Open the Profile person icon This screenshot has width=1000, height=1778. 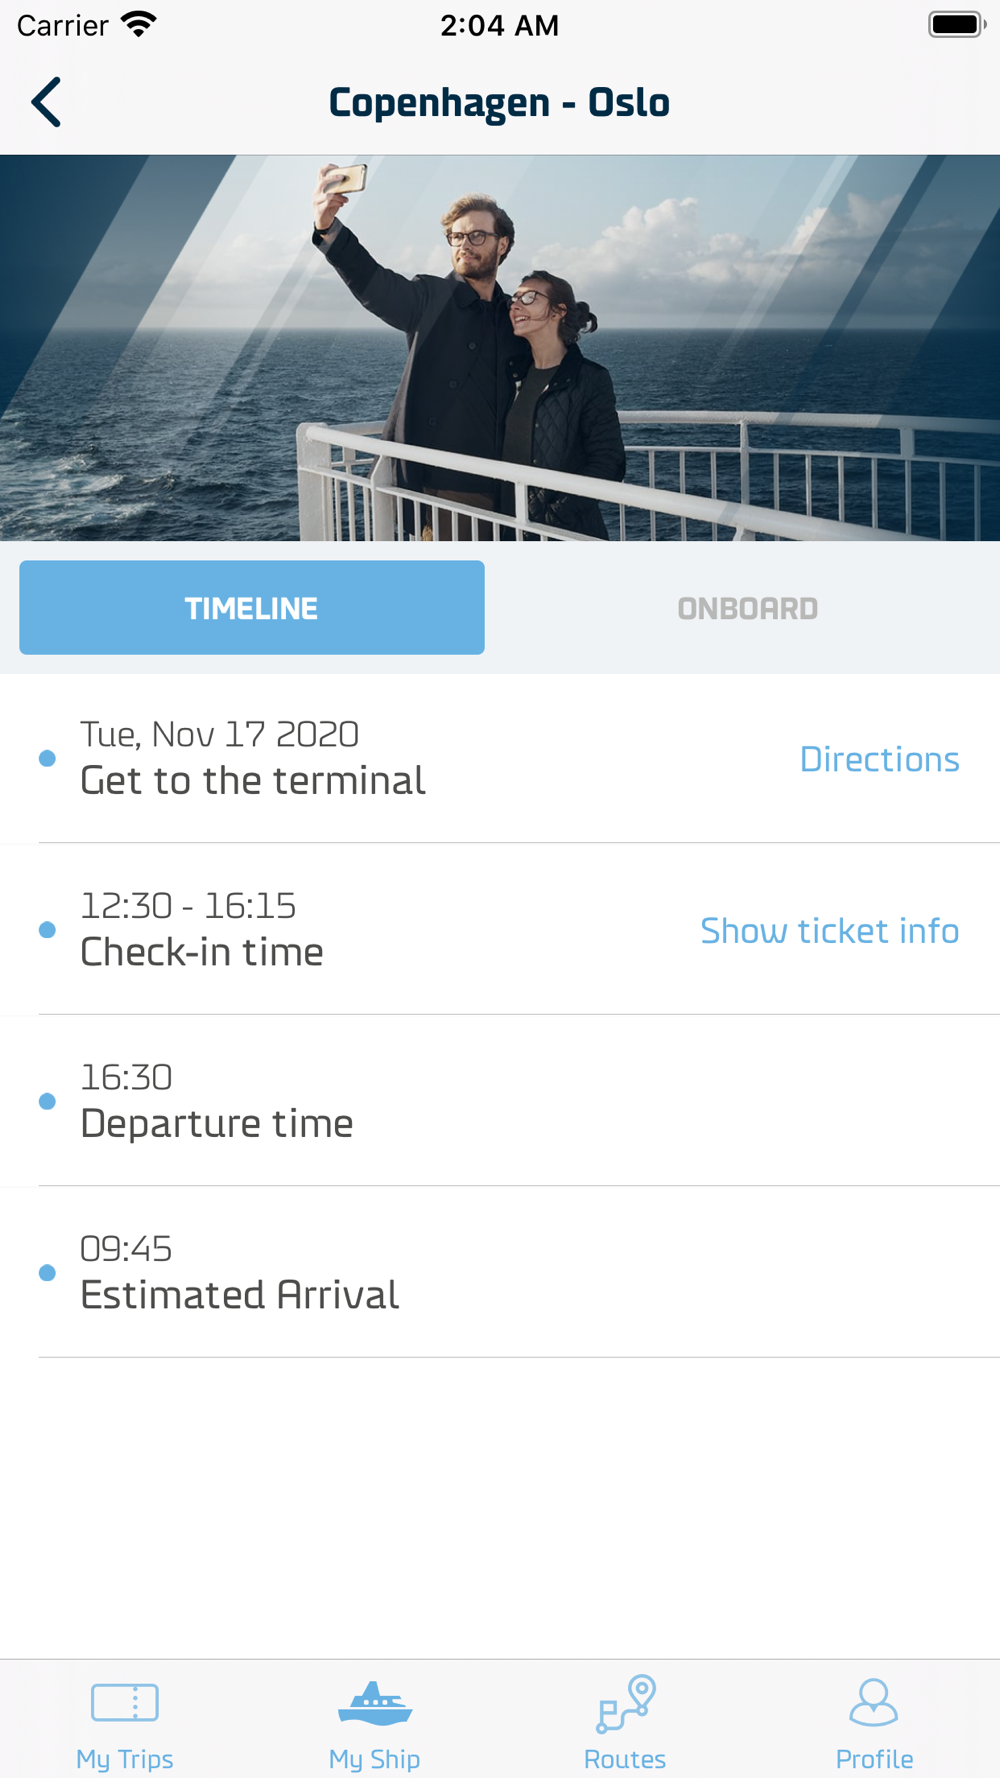click(874, 1702)
